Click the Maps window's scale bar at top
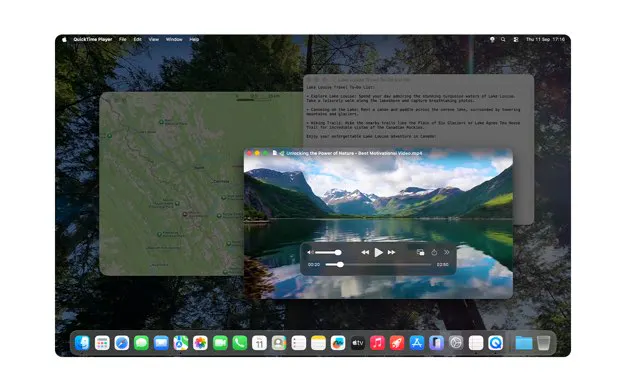Viewport: 626px width, 391px height. point(258,97)
